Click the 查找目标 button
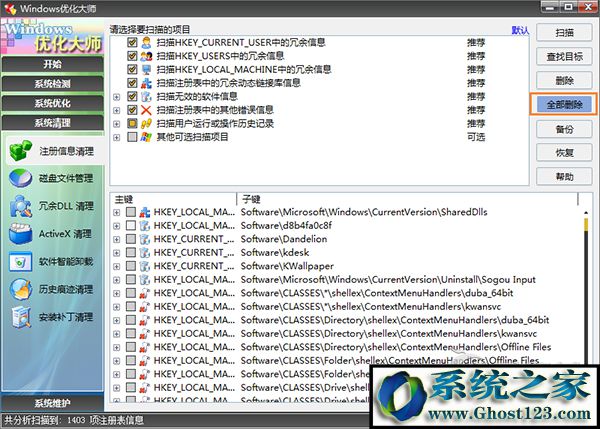This screenshot has height=429, width=600. 564,57
